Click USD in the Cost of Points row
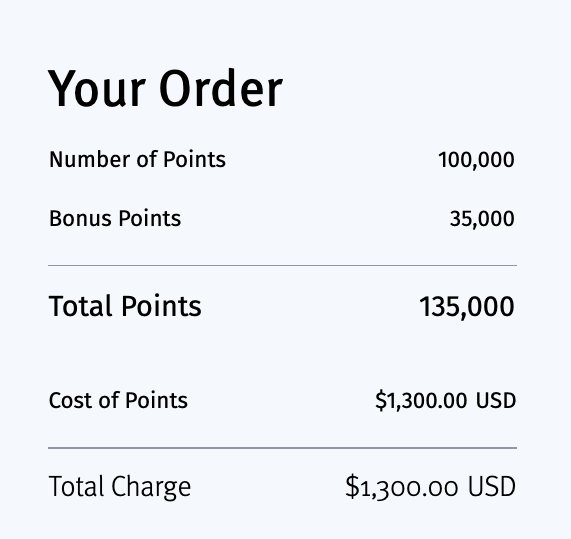 pyautogui.click(x=496, y=400)
